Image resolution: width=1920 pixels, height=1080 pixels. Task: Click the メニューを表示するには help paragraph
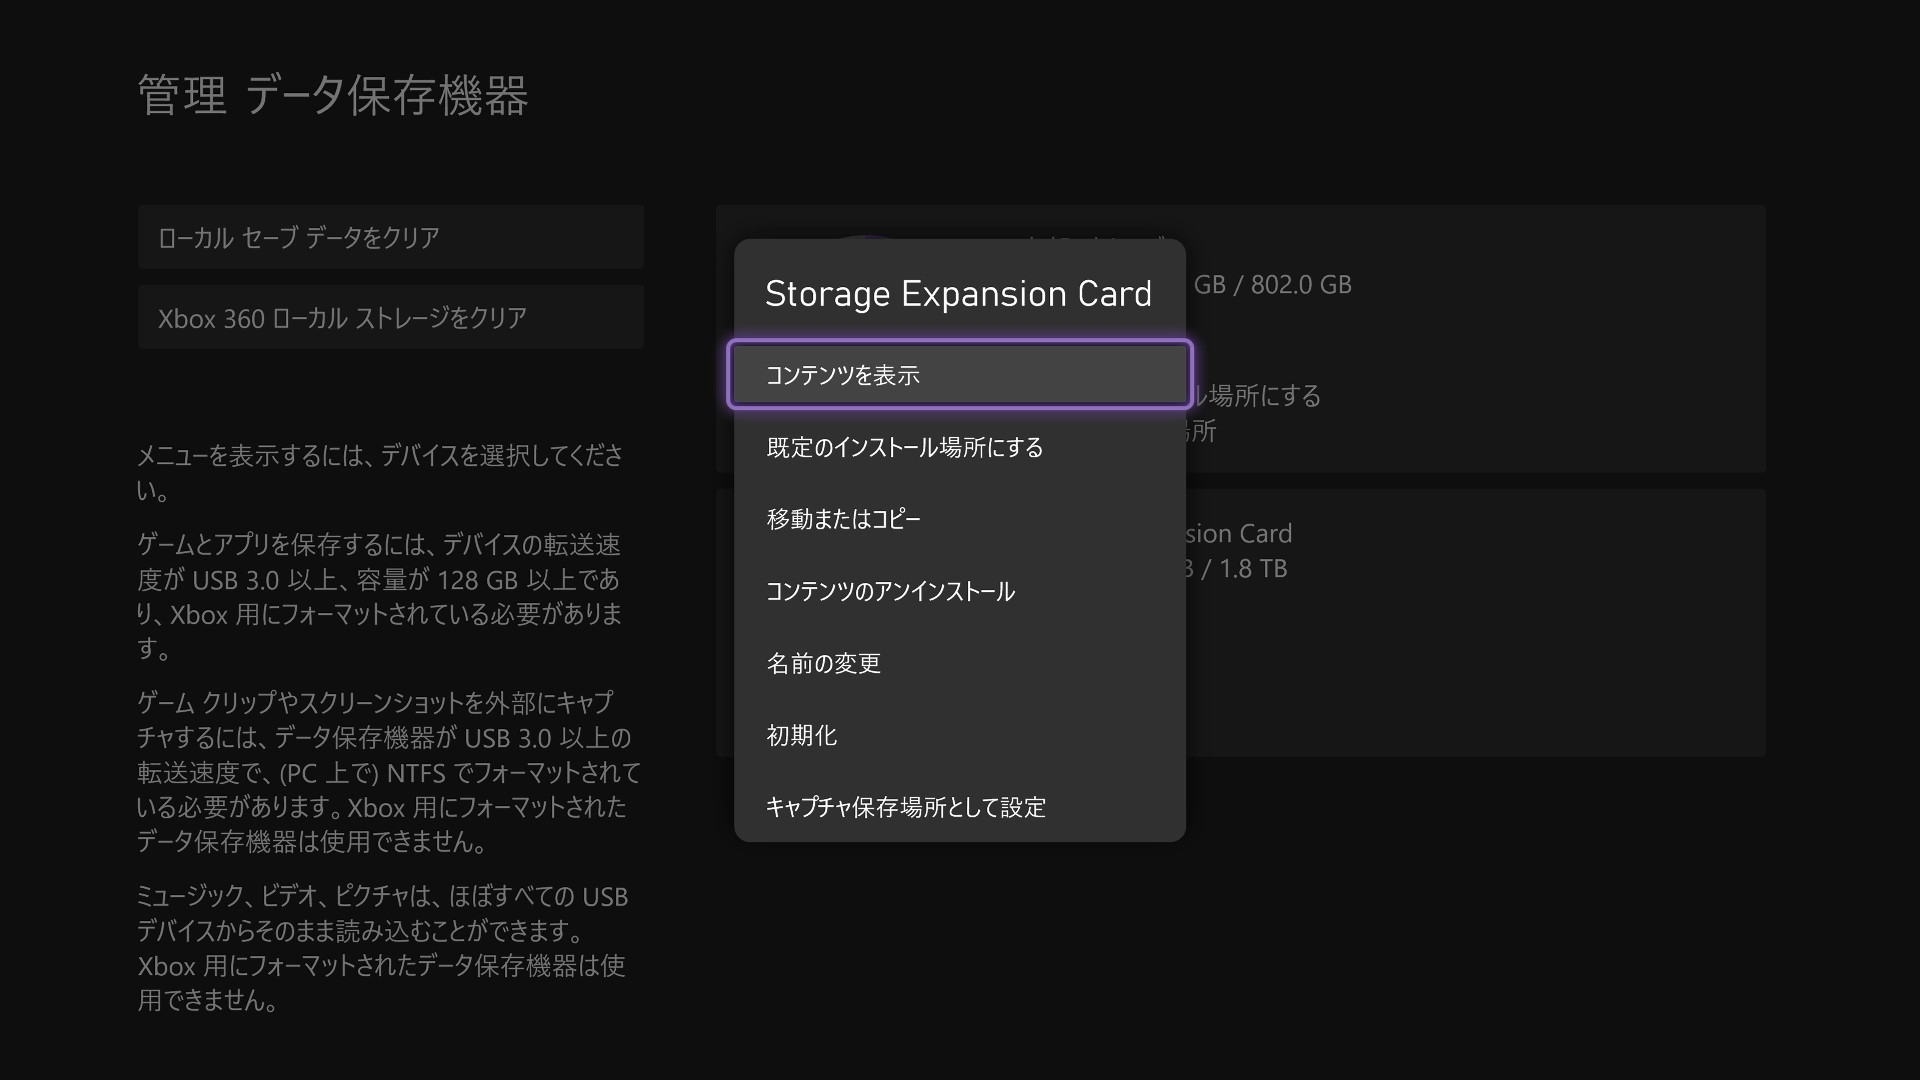[380, 473]
